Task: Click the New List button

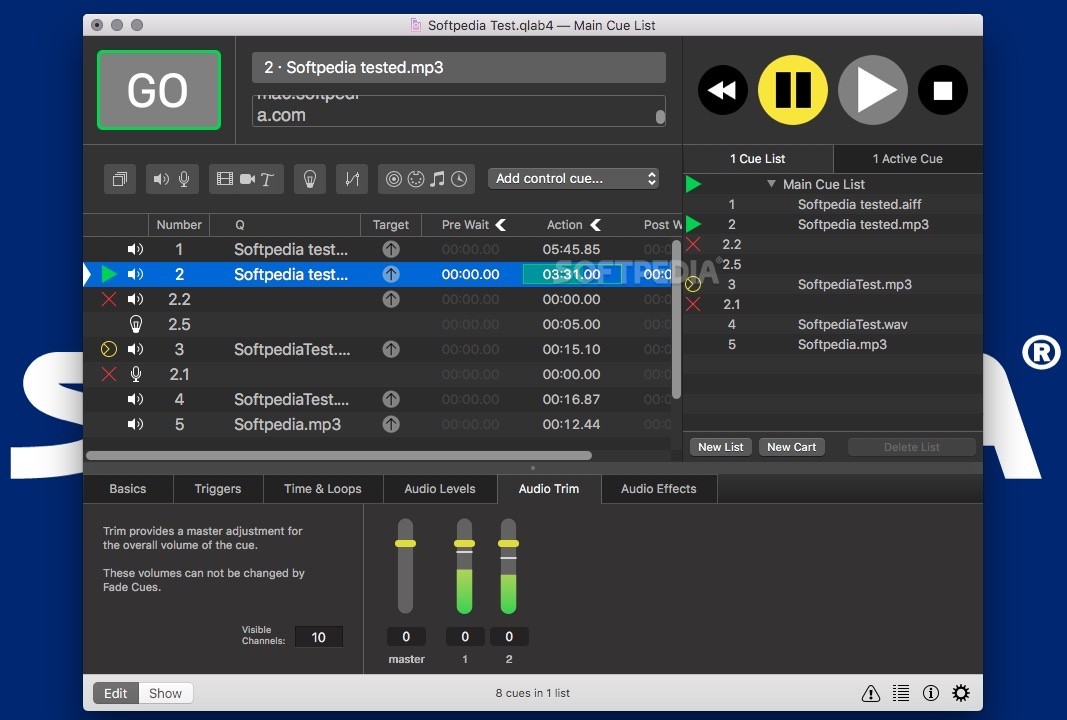Action: [x=721, y=447]
